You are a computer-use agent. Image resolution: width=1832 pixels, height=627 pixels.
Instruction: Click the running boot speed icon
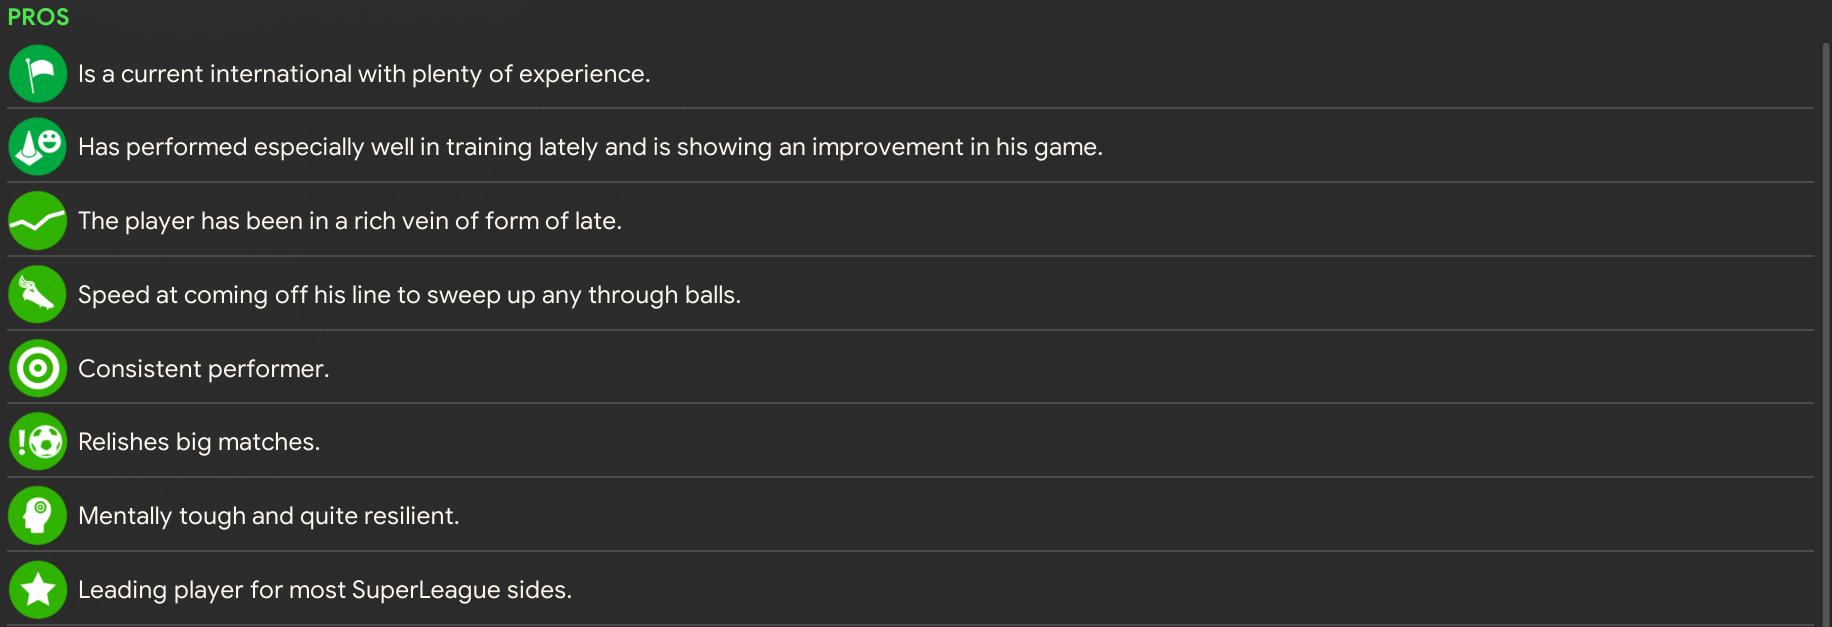point(38,295)
